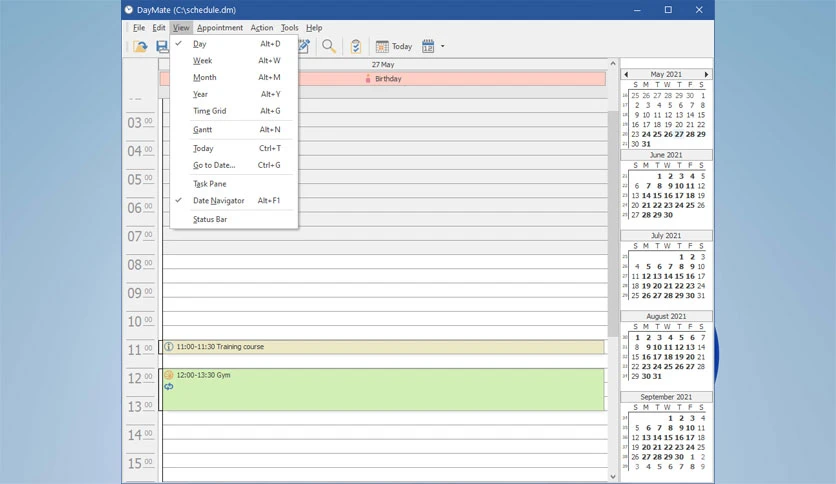This screenshot has height=484, width=836.
Task: Click the Gym appointment category icon
Action: tap(169, 375)
